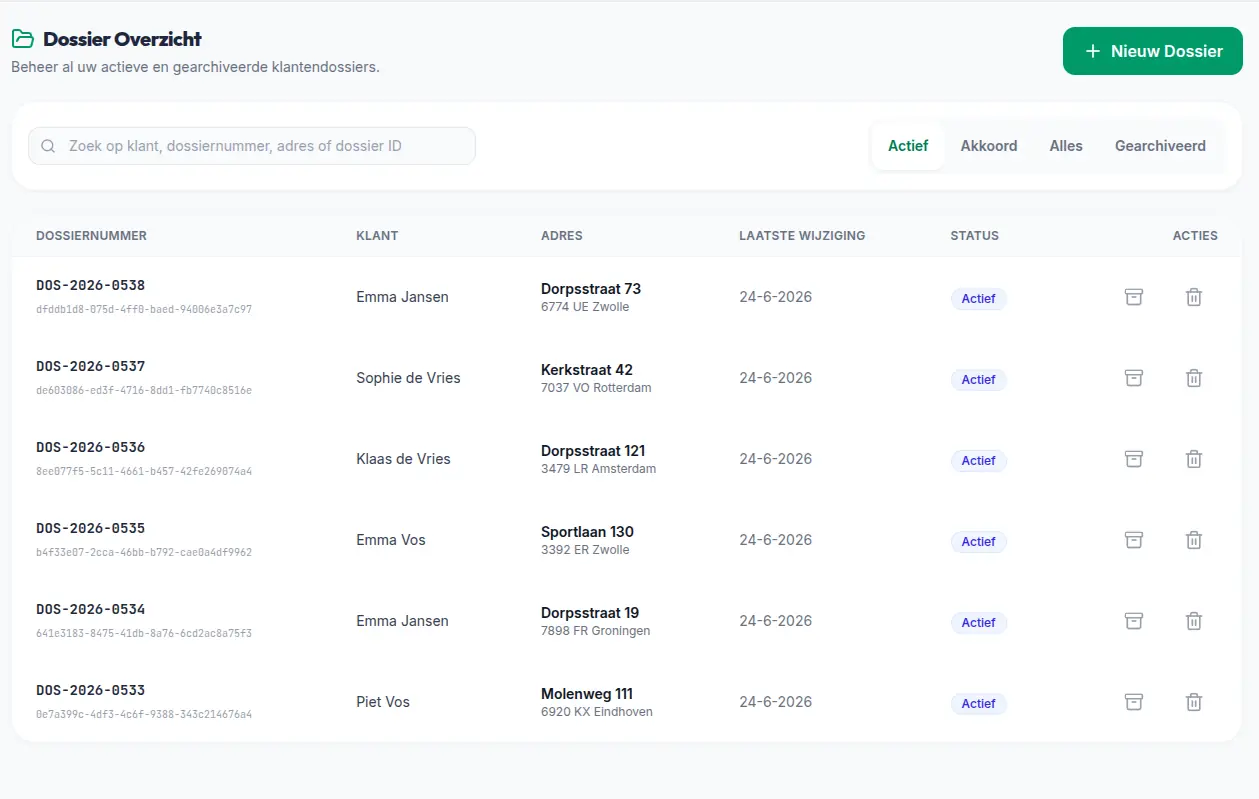
Task: Open the Gearchiveerd tab
Action: pyautogui.click(x=1160, y=146)
